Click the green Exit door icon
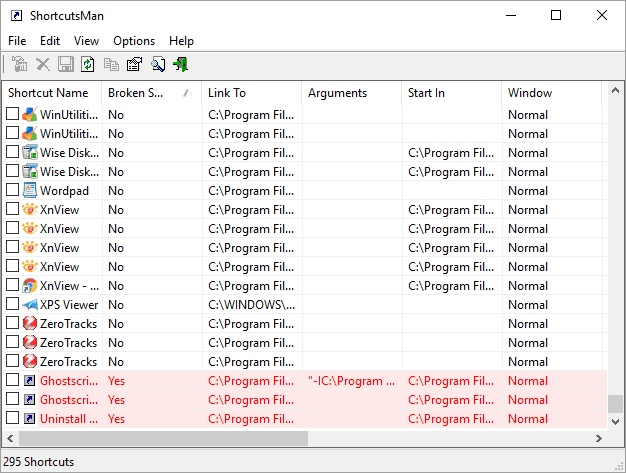This screenshot has height=473, width=626. (x=181, y=64)
